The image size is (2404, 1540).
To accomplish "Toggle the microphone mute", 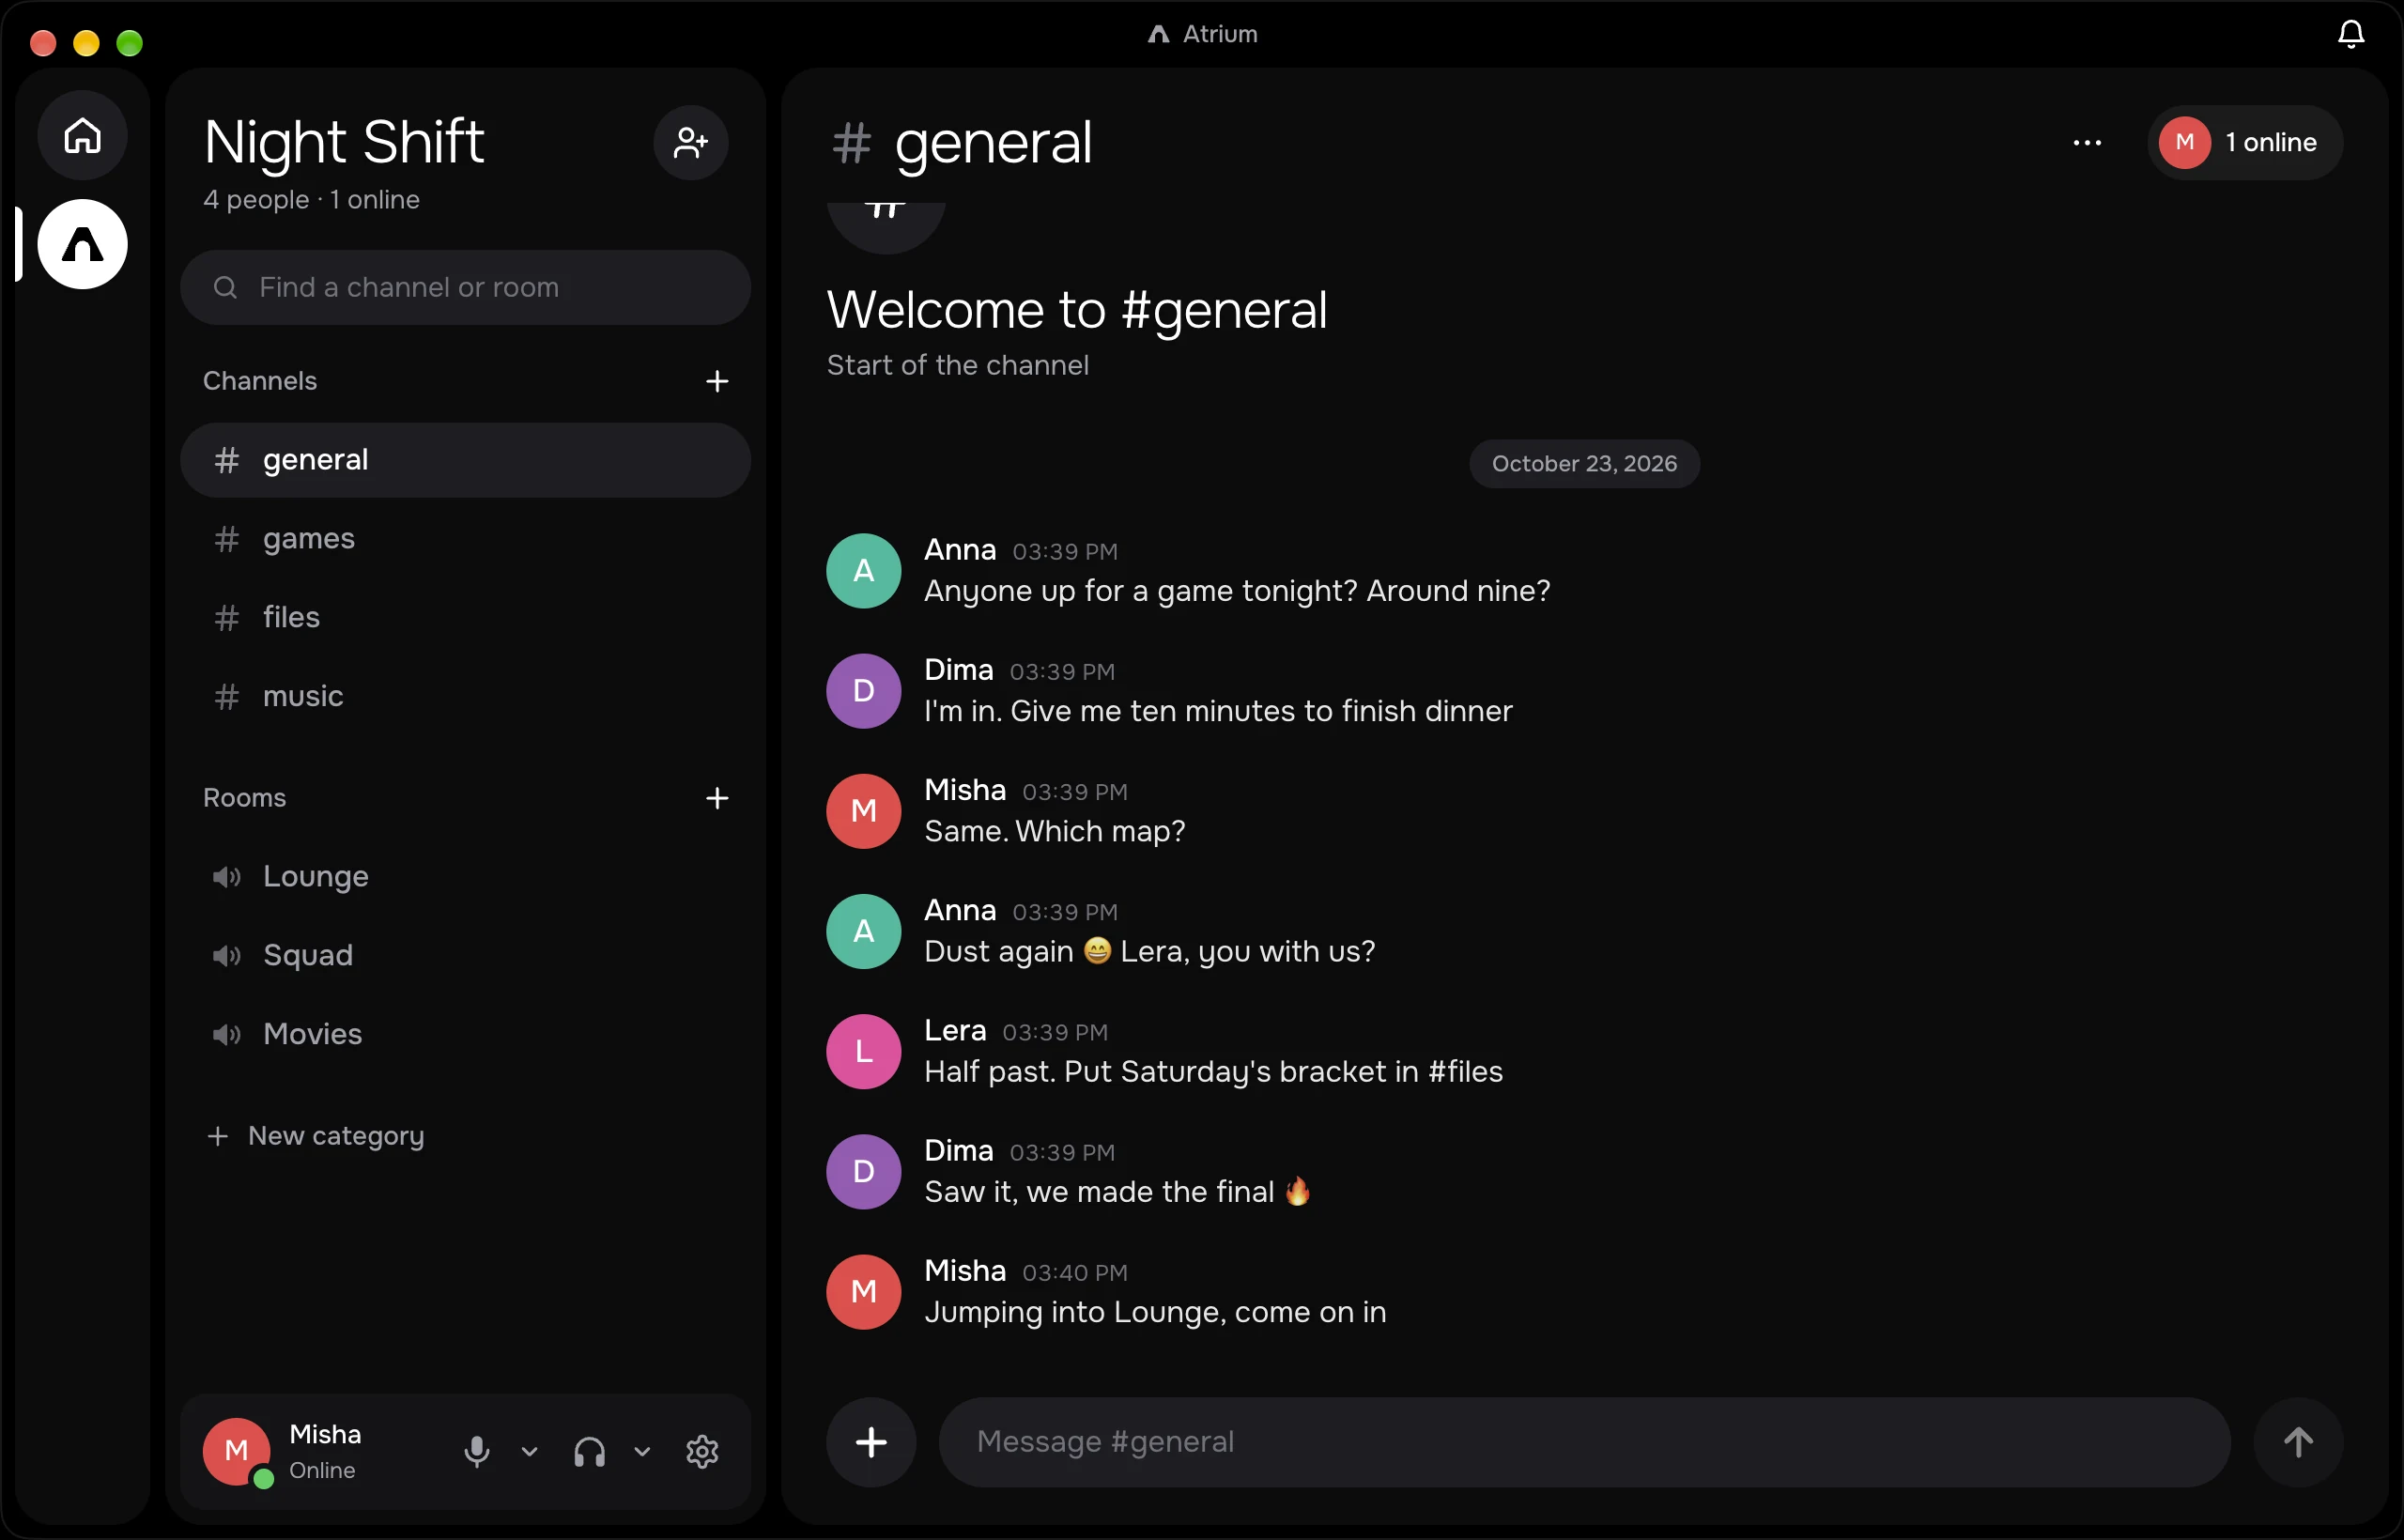I will point(477,1451).
